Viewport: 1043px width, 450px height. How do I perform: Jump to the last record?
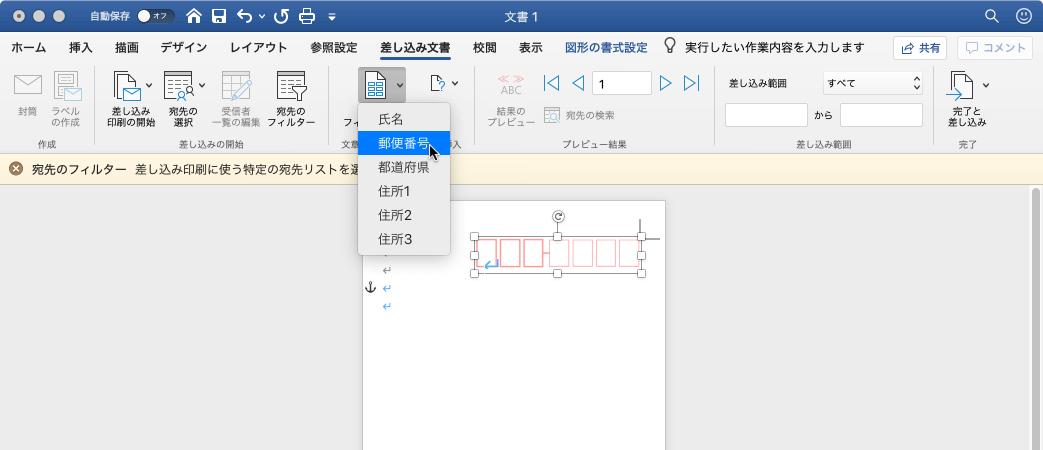692,83
